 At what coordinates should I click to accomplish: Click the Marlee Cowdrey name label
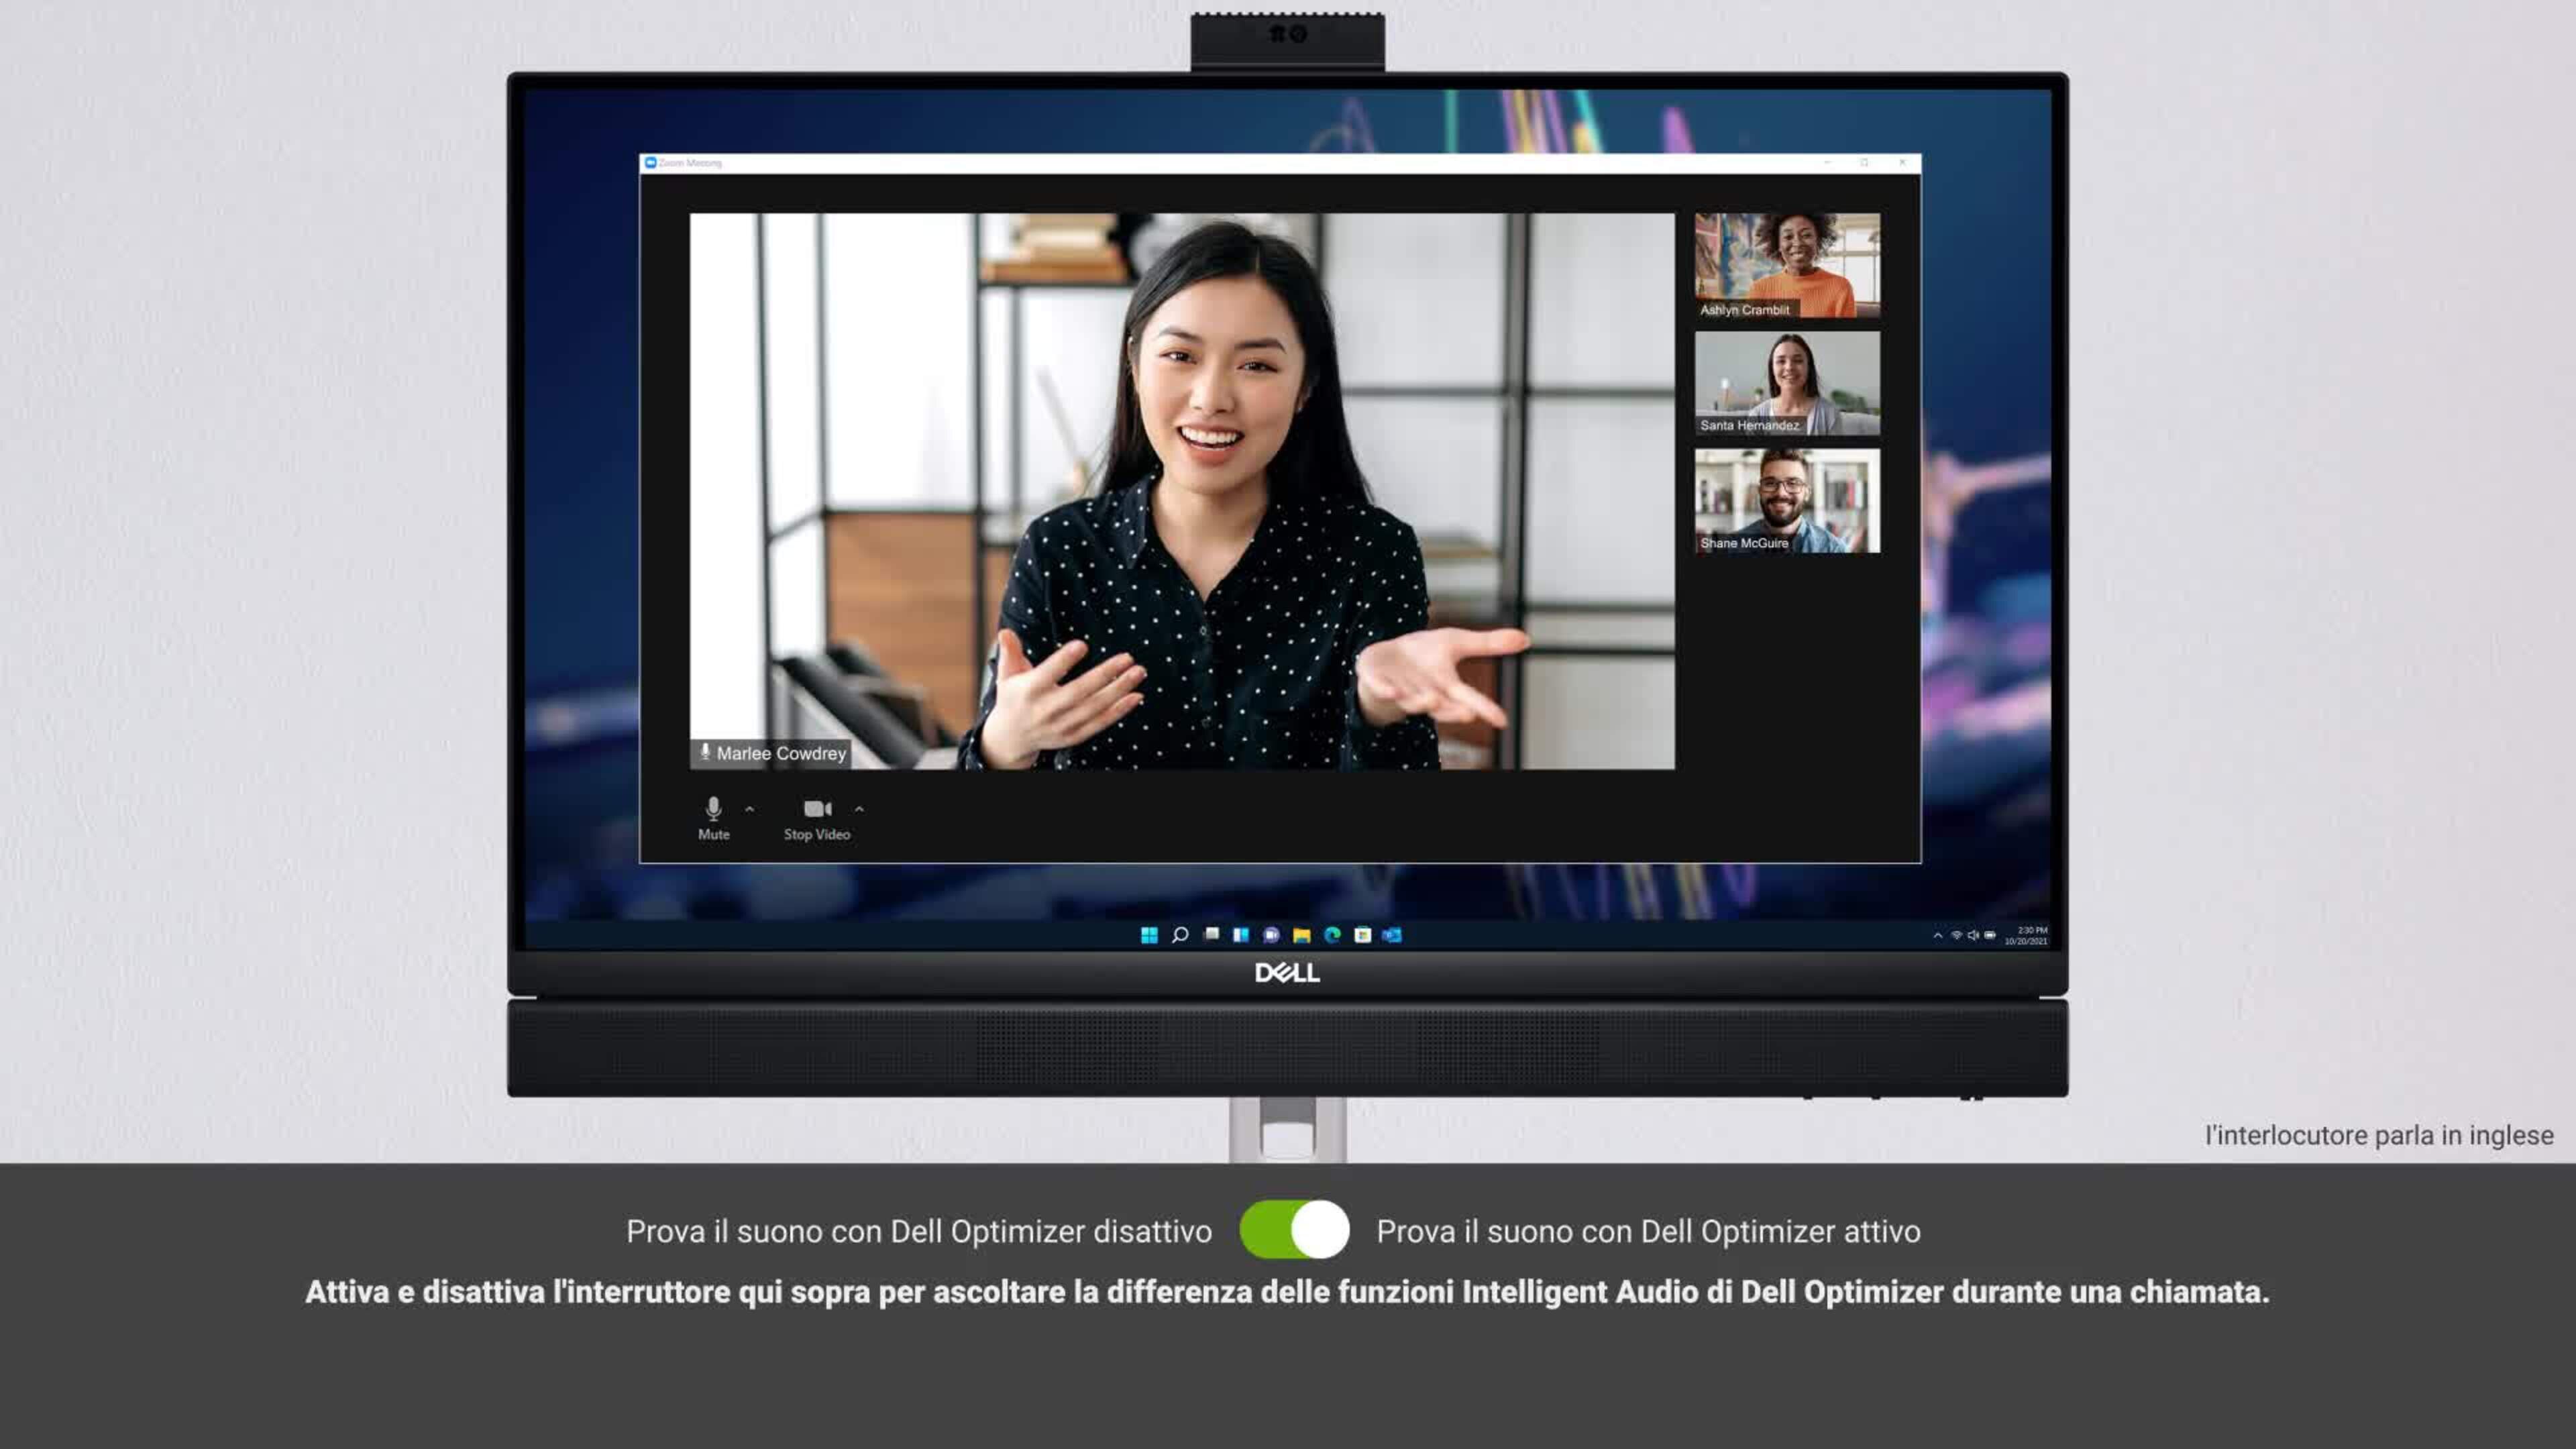tap(771, 753)
